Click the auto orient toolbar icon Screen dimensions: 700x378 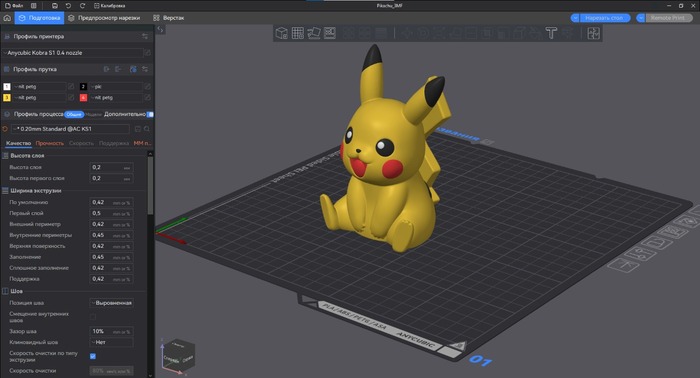tap(313, 33)
